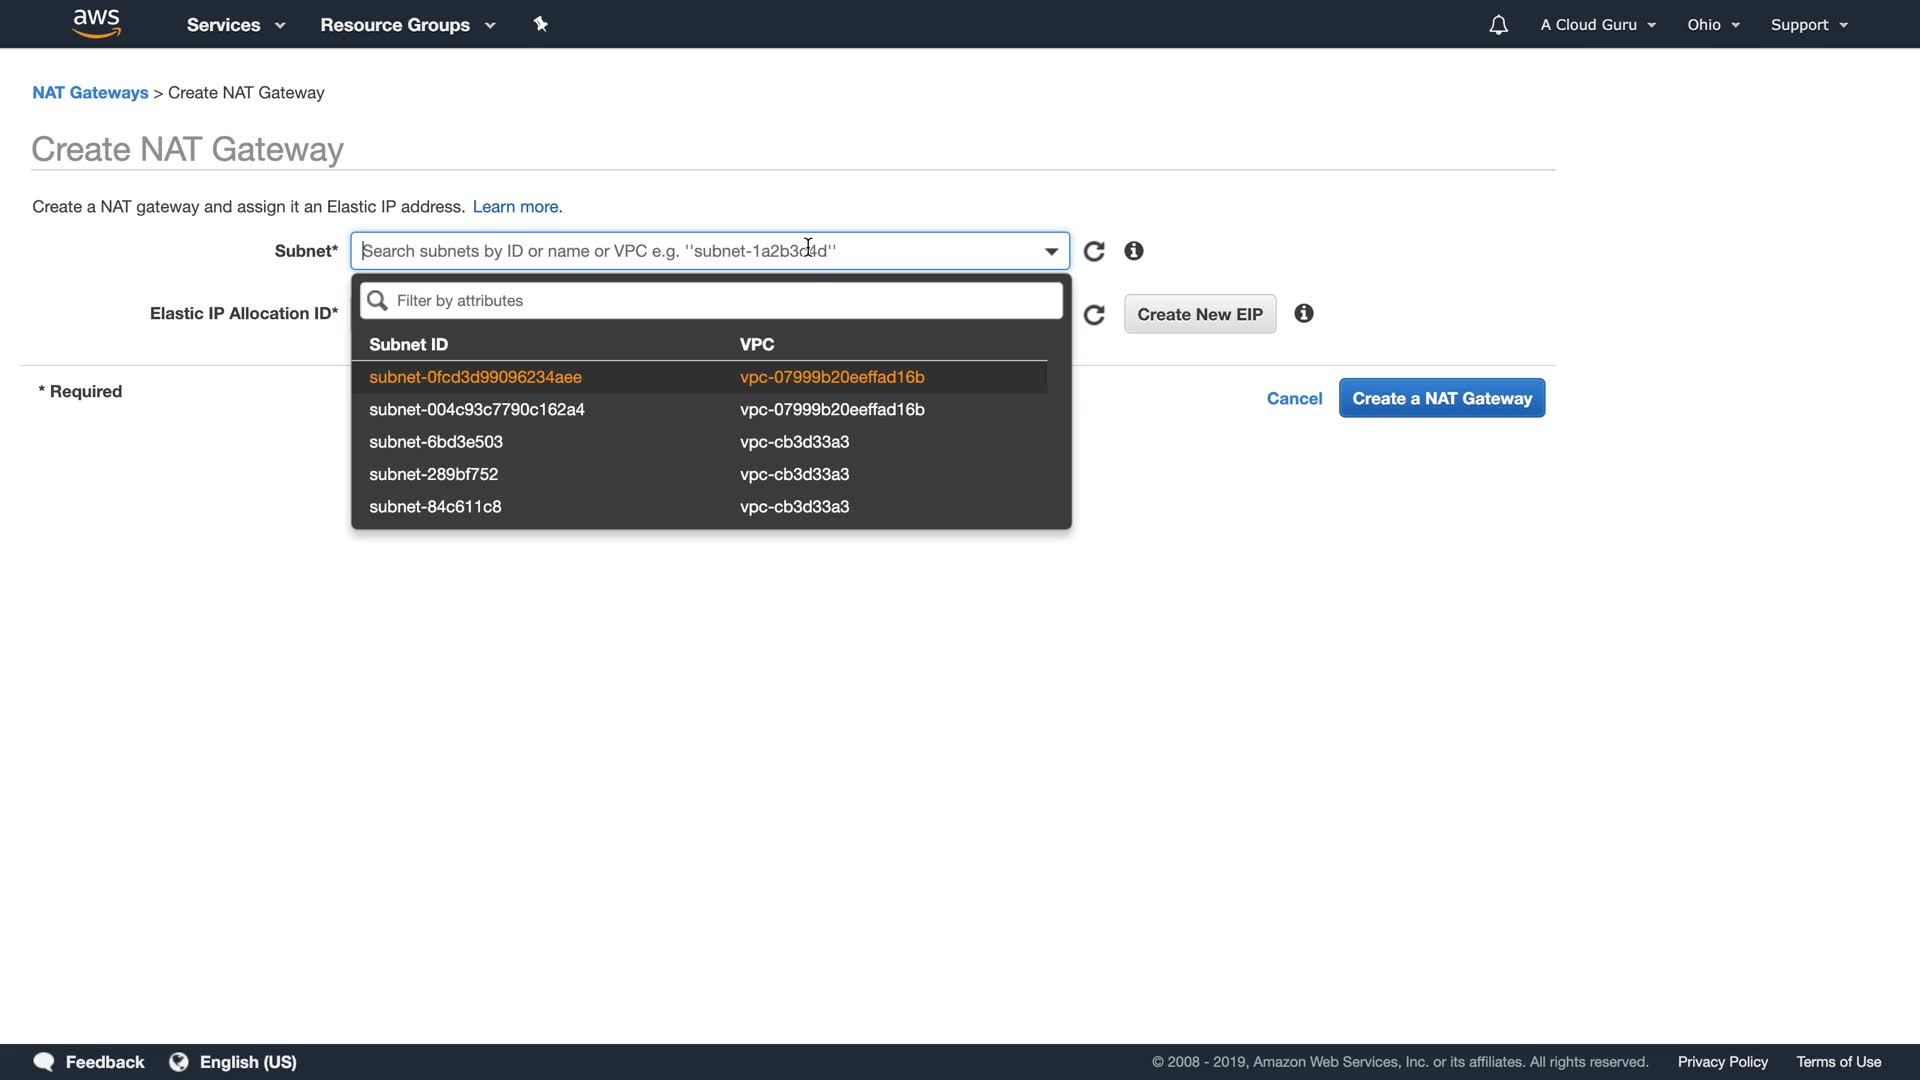Click the Feedback speech bubble icon
The width and height of the screenshot is (1920, 1080).
coord(44,1062)
